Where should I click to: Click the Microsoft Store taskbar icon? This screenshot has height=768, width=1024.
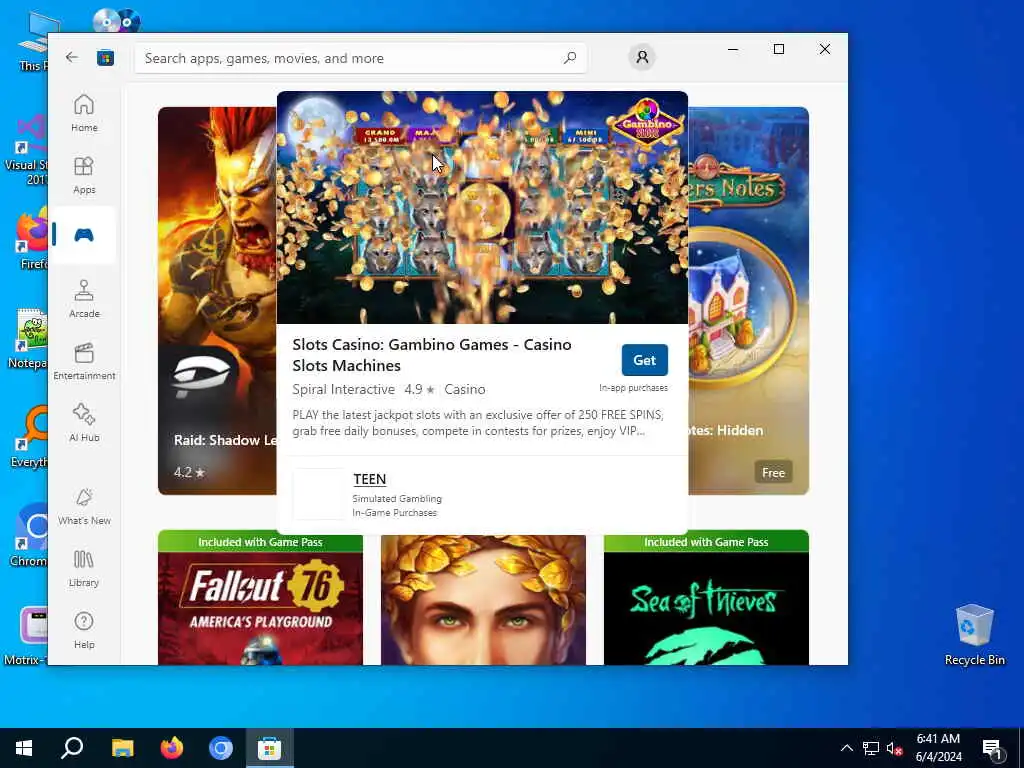269,748
